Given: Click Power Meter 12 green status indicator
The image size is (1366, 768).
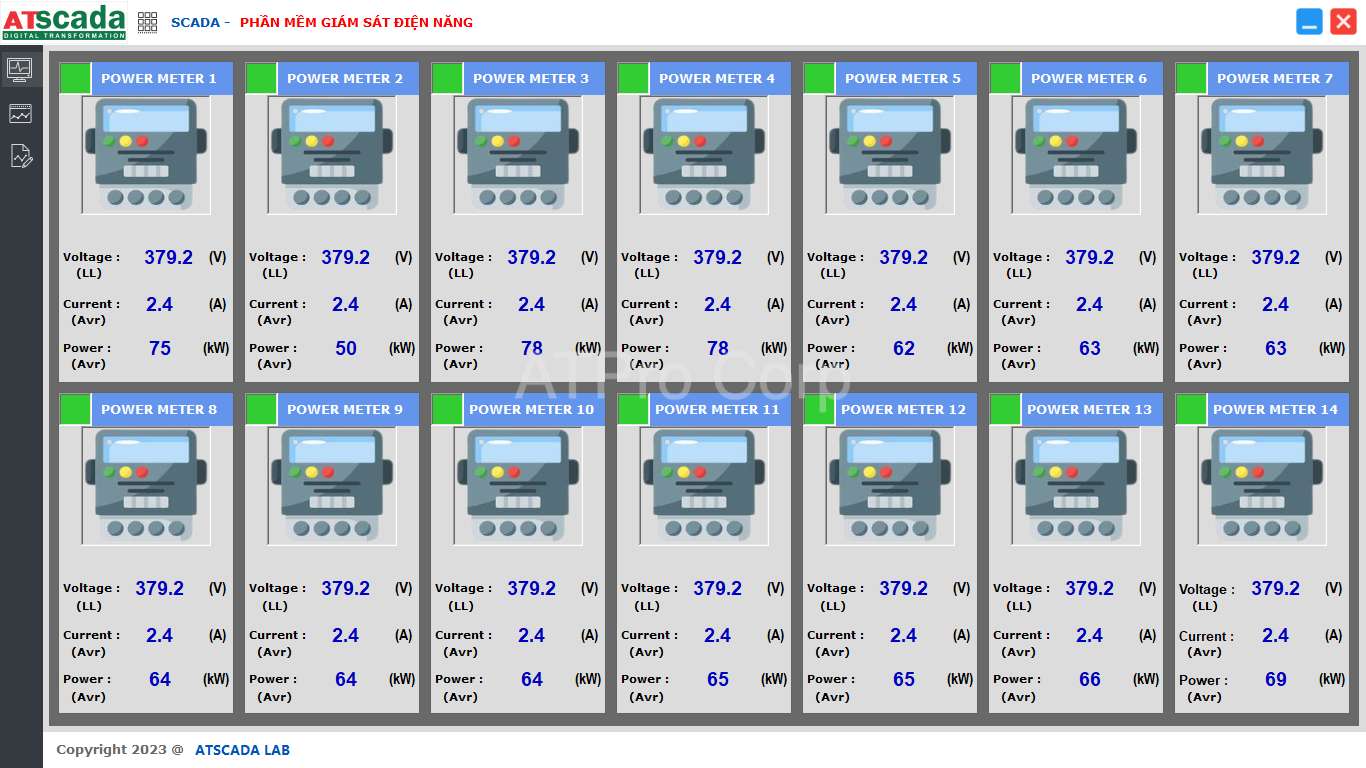Looking at the screenshot, I should tap(819, 409).
